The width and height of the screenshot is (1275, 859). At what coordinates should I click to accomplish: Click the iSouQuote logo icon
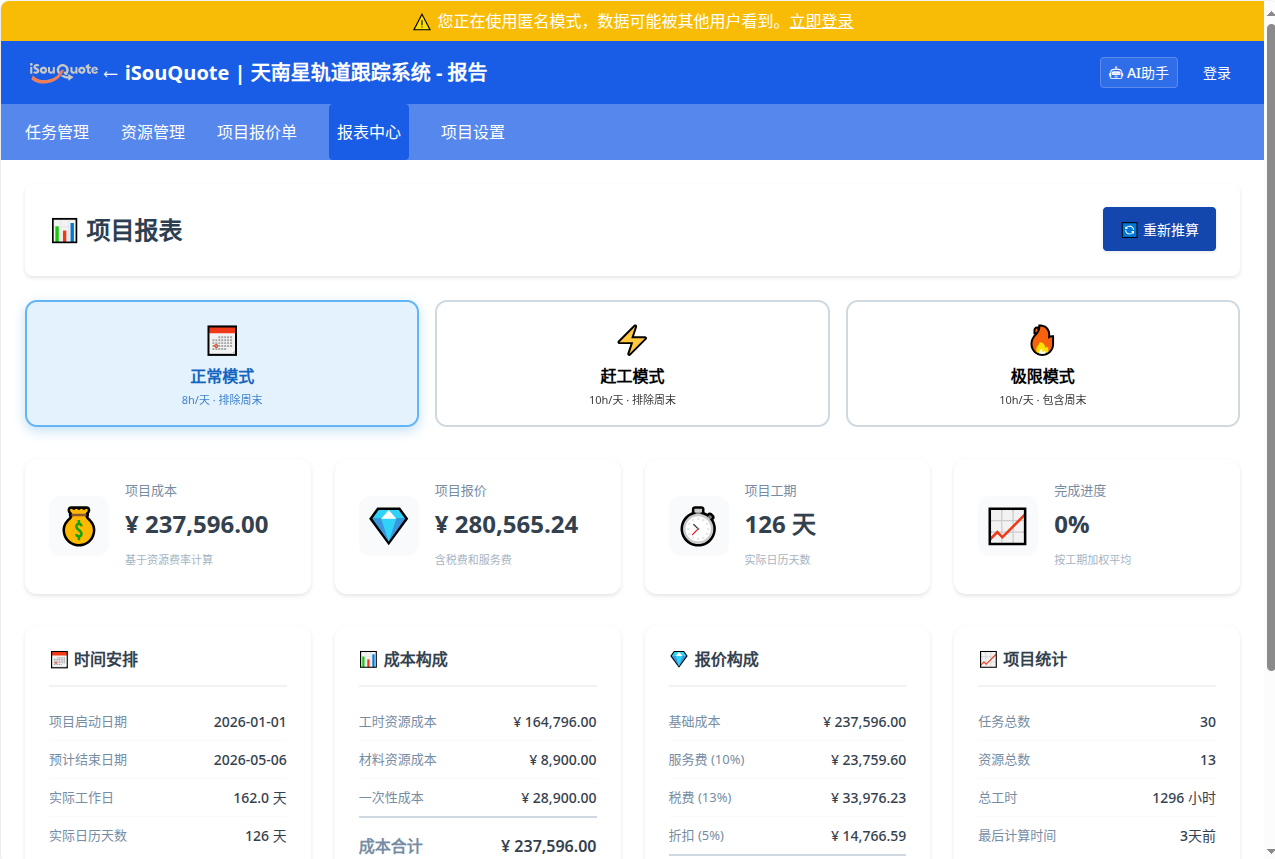coord(63,72)
